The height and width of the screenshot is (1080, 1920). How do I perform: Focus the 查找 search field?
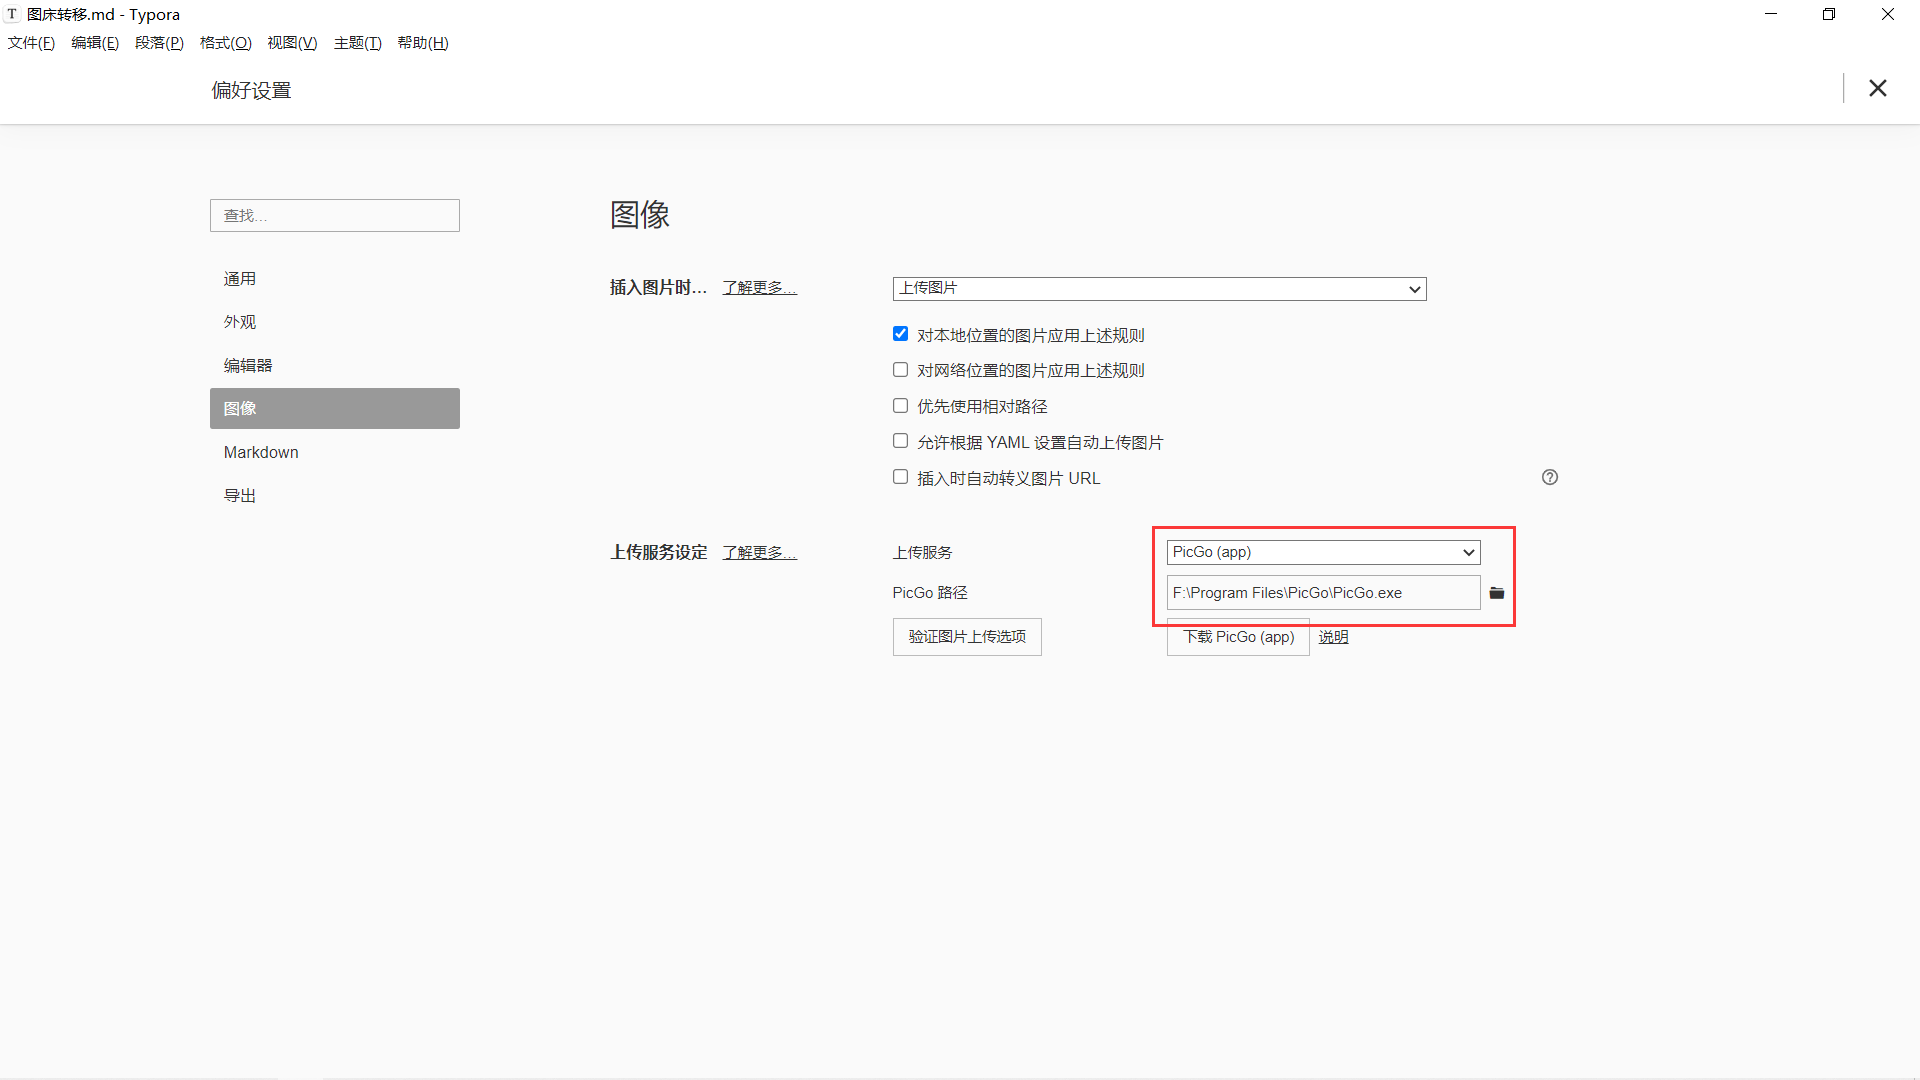[335, 216]
